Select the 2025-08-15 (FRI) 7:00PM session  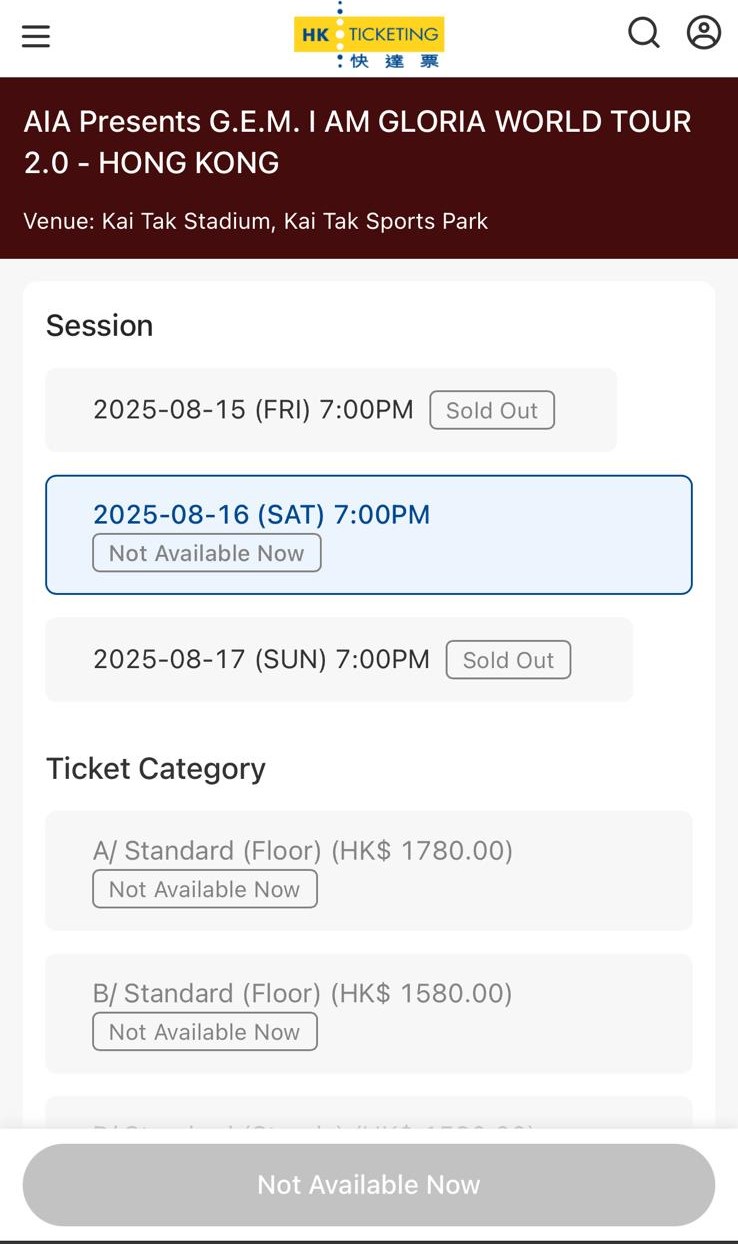click(x=253, y=410)
